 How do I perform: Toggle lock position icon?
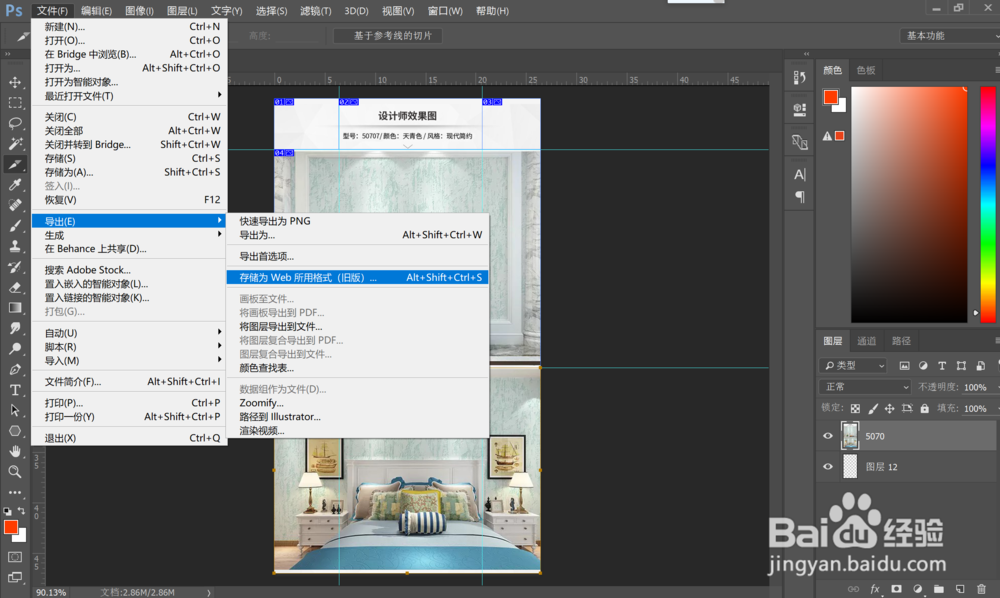coord(890,408)
